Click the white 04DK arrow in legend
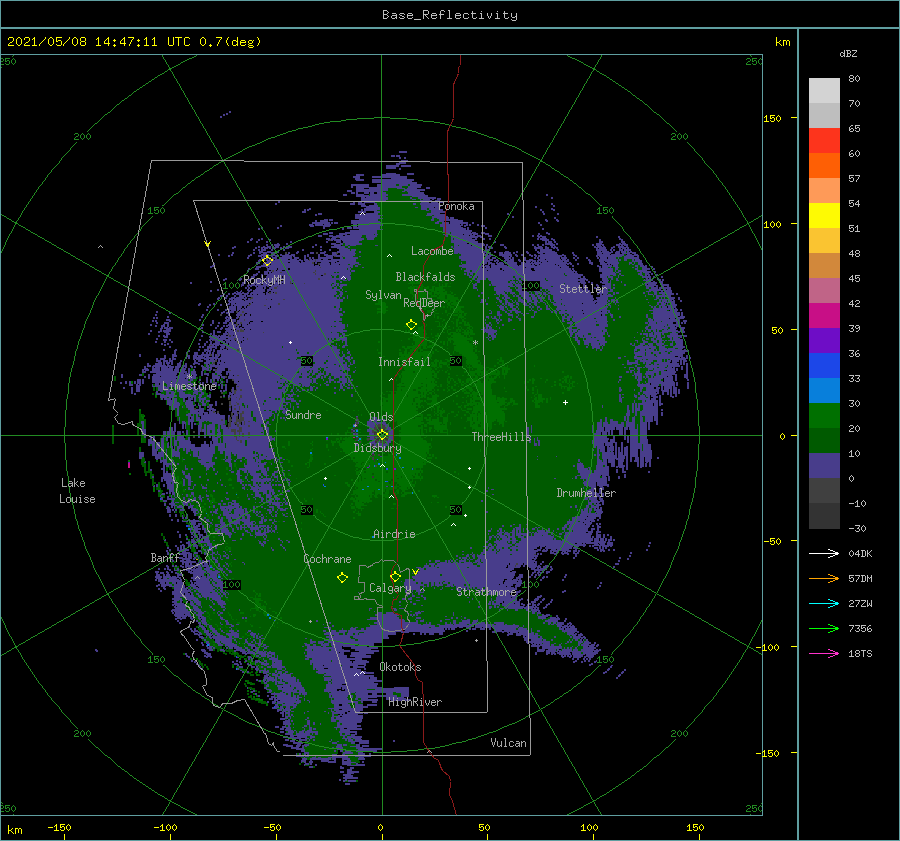900x841 pixels. (824, 554)
